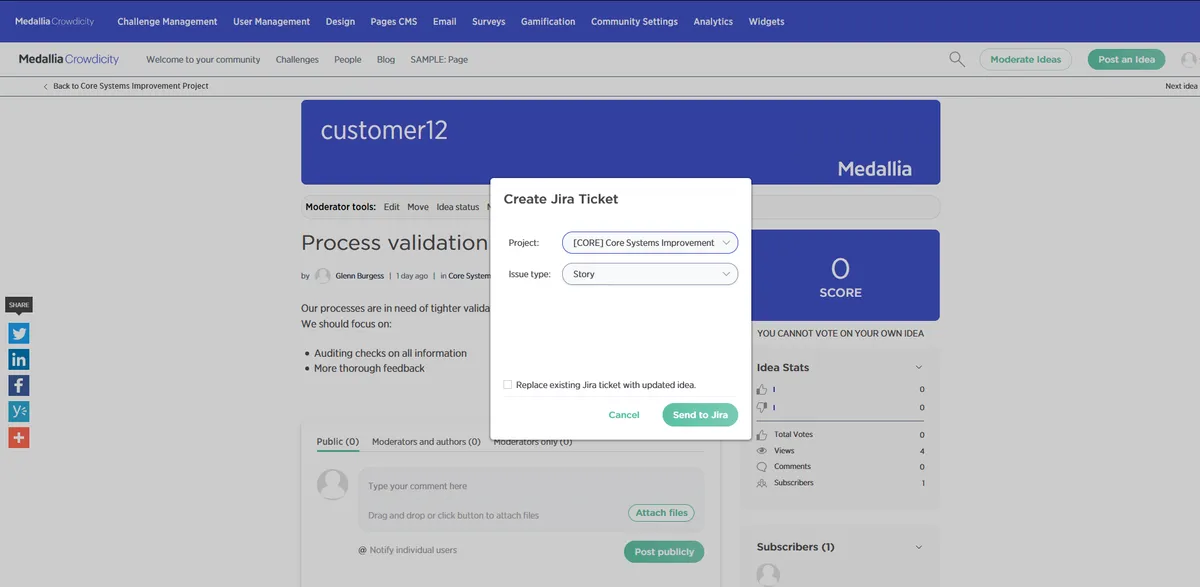Image resolution: width=1200 pixels, height=587 pixels.
Task: Click the commenter avatar beside comment box
Action: pos(332,485)
